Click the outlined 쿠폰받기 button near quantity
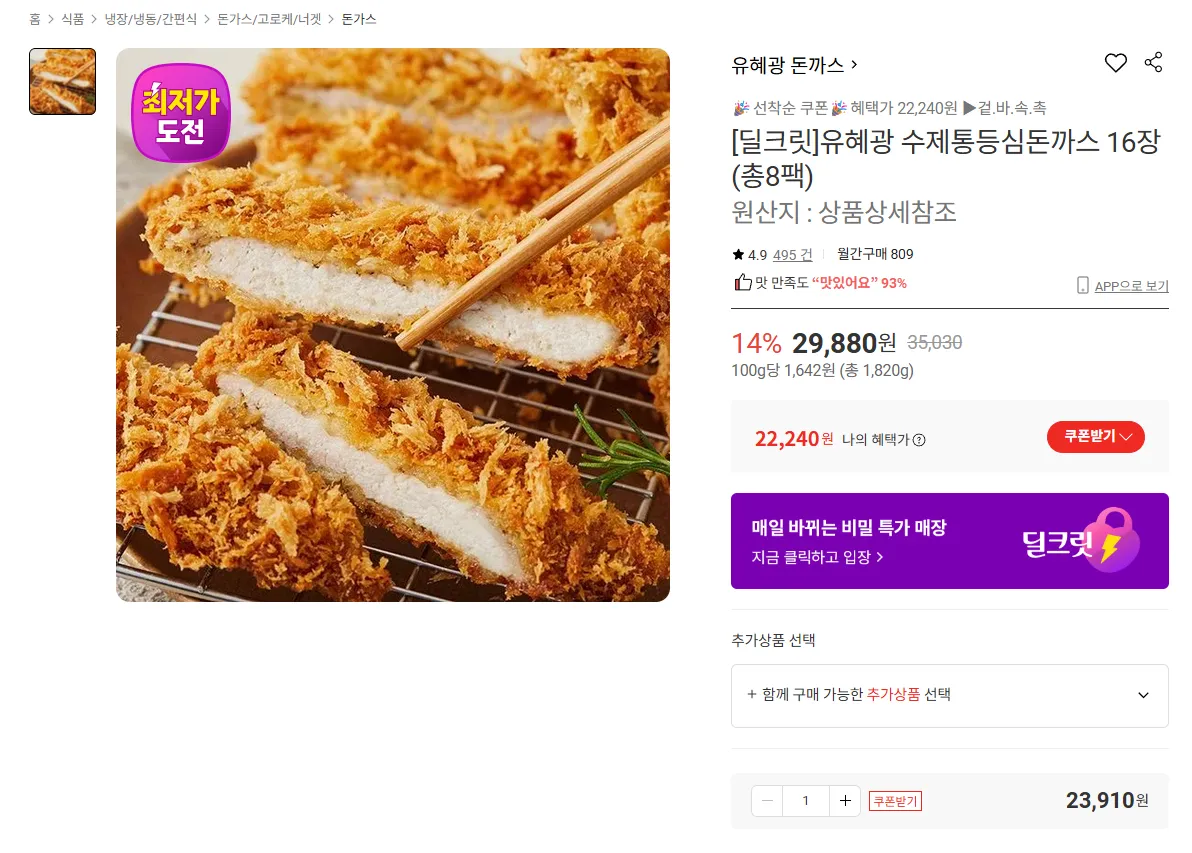This screenshot has width=1192, height=853. [895, 801]
